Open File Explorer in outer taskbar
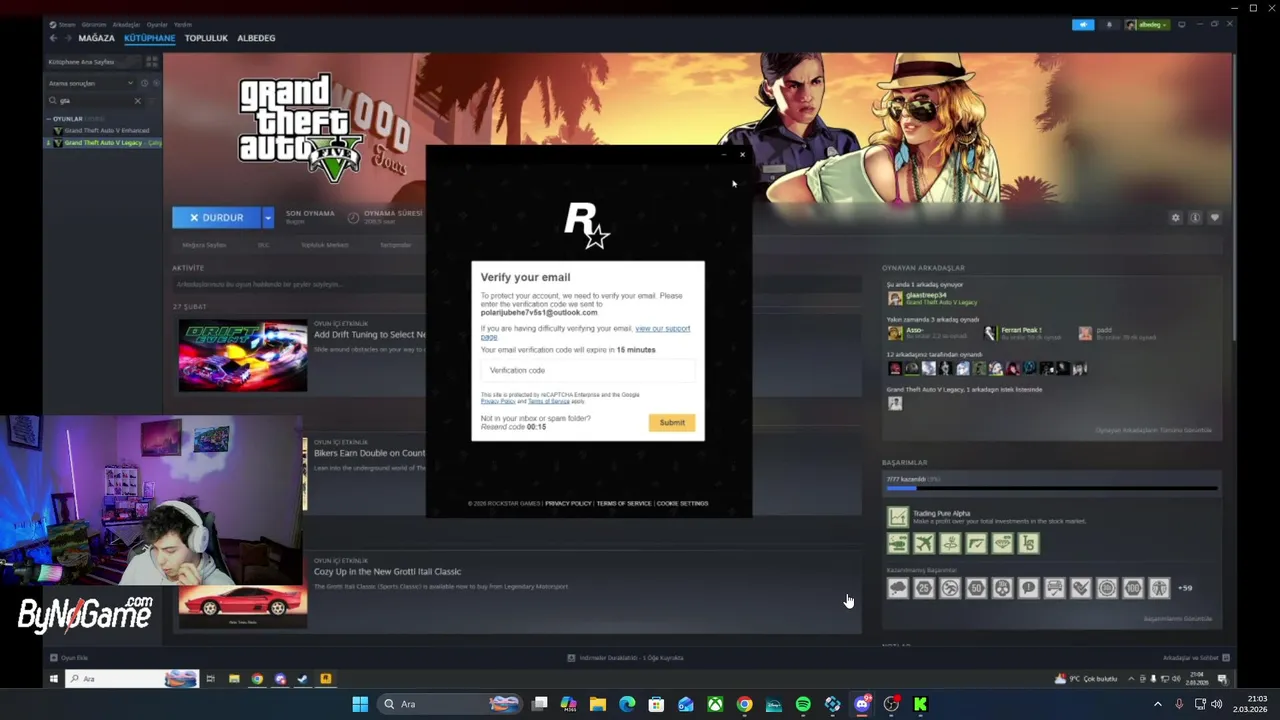The width and height of the screenshot is (1280, 720). pos(598,704)
